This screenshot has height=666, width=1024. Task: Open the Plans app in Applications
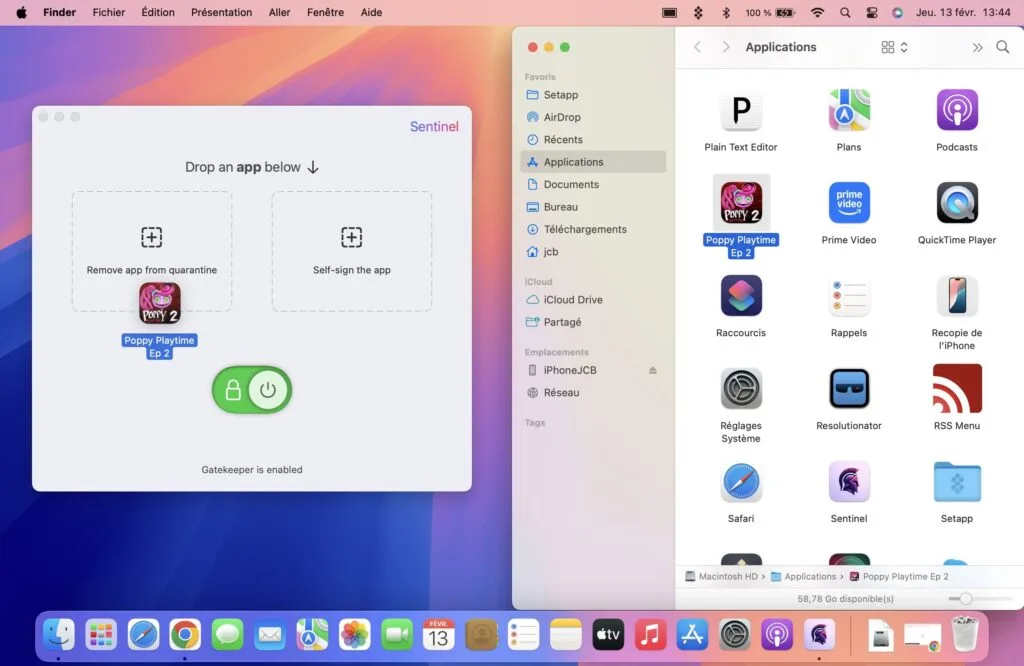pos(848,110)
